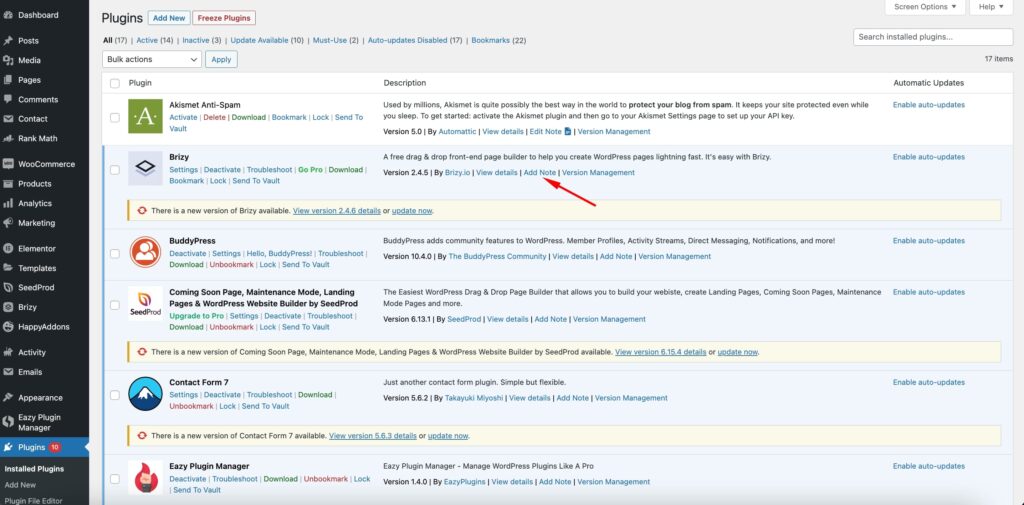
Task: Click the Marketing megaphone icon
Action: (x=8, y=223)
